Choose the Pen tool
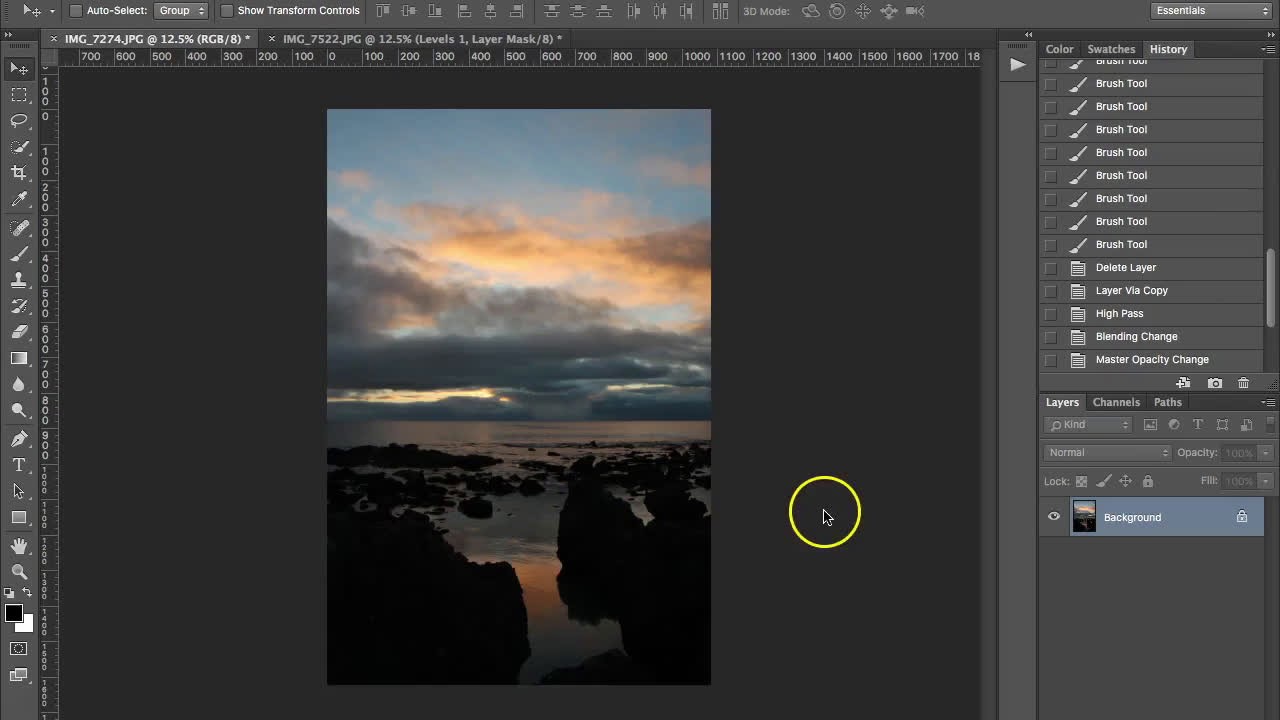The image size is (1280, 720). click(x=20, y=438)
